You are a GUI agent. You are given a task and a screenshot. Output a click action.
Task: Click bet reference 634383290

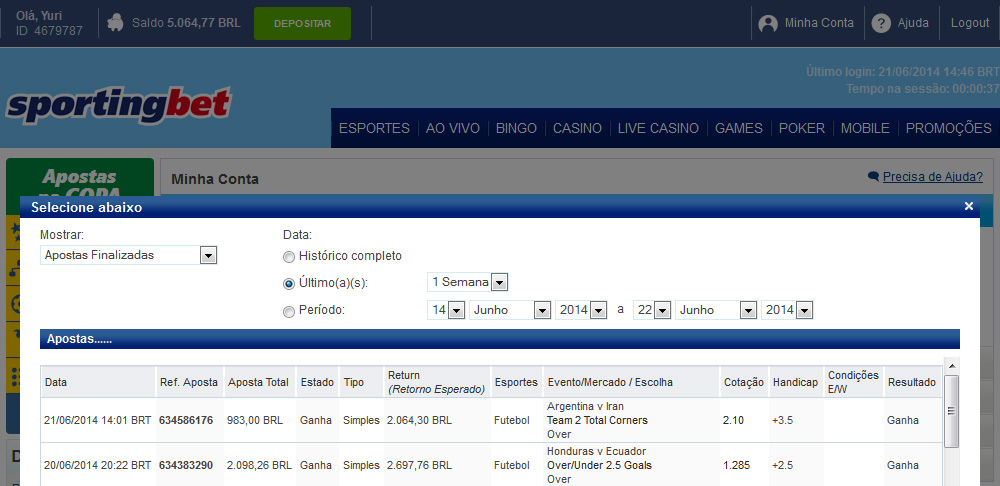[x=186, y=465]
